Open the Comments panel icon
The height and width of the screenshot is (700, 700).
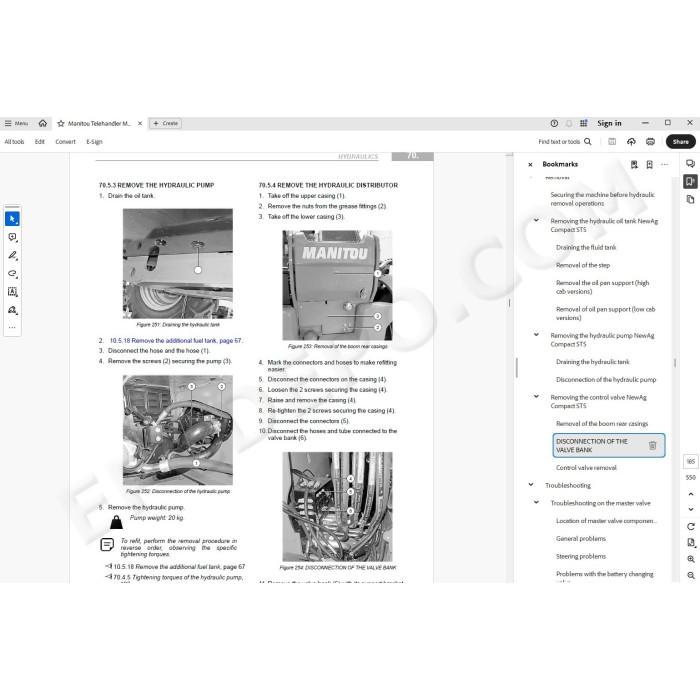coord(690,163)
